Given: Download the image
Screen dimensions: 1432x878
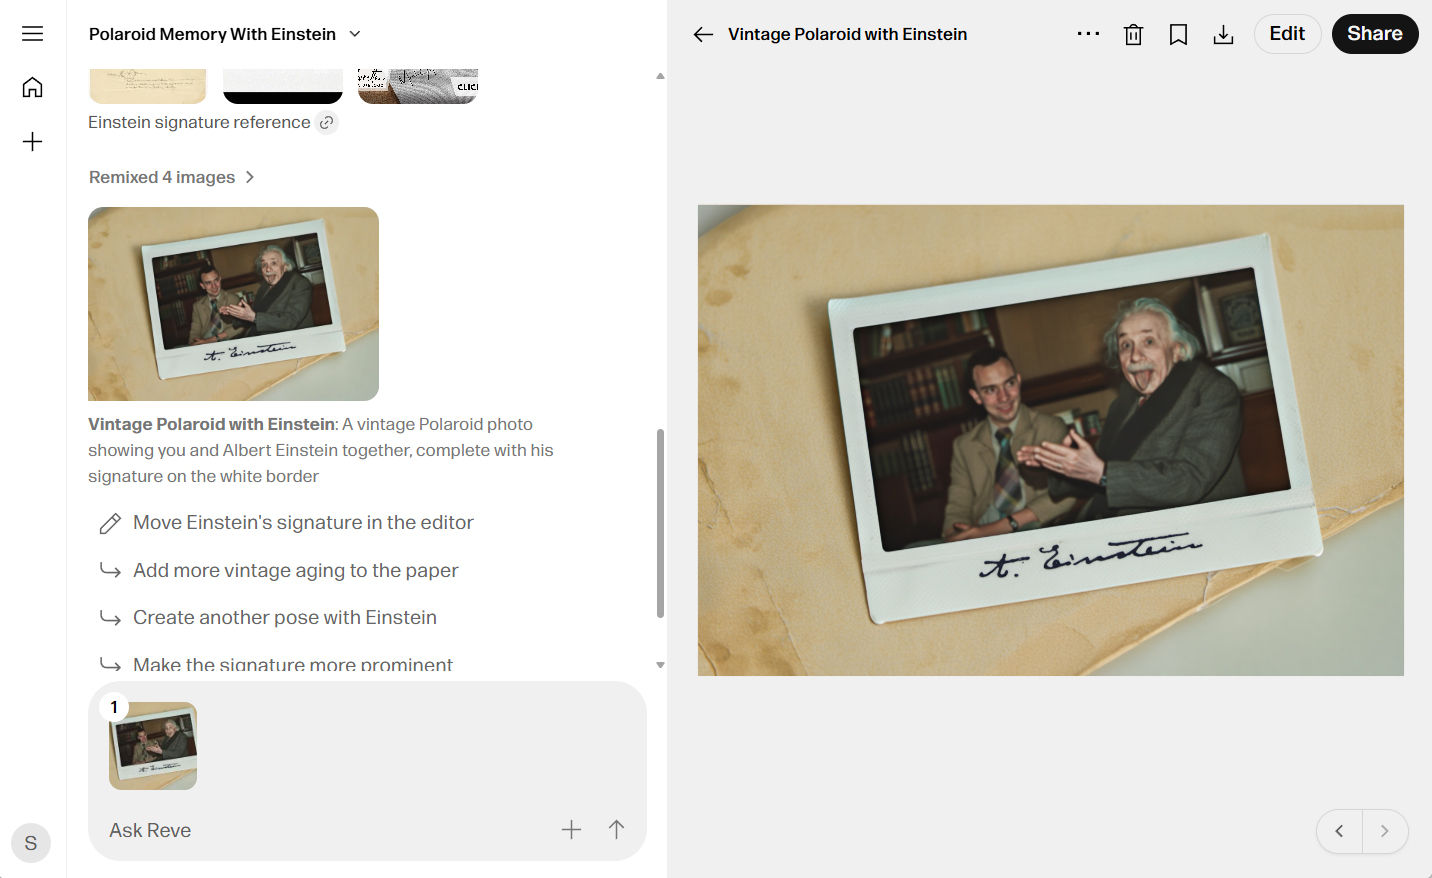Looking at the screenshot, I should (1223, 35).
